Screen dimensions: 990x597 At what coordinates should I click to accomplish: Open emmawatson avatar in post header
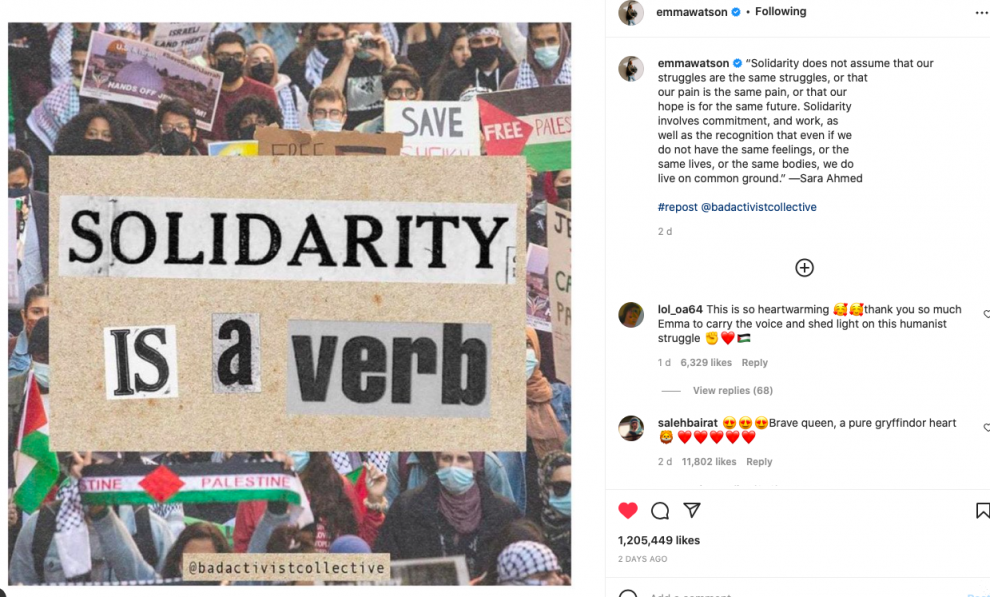[x=631, y=13]
